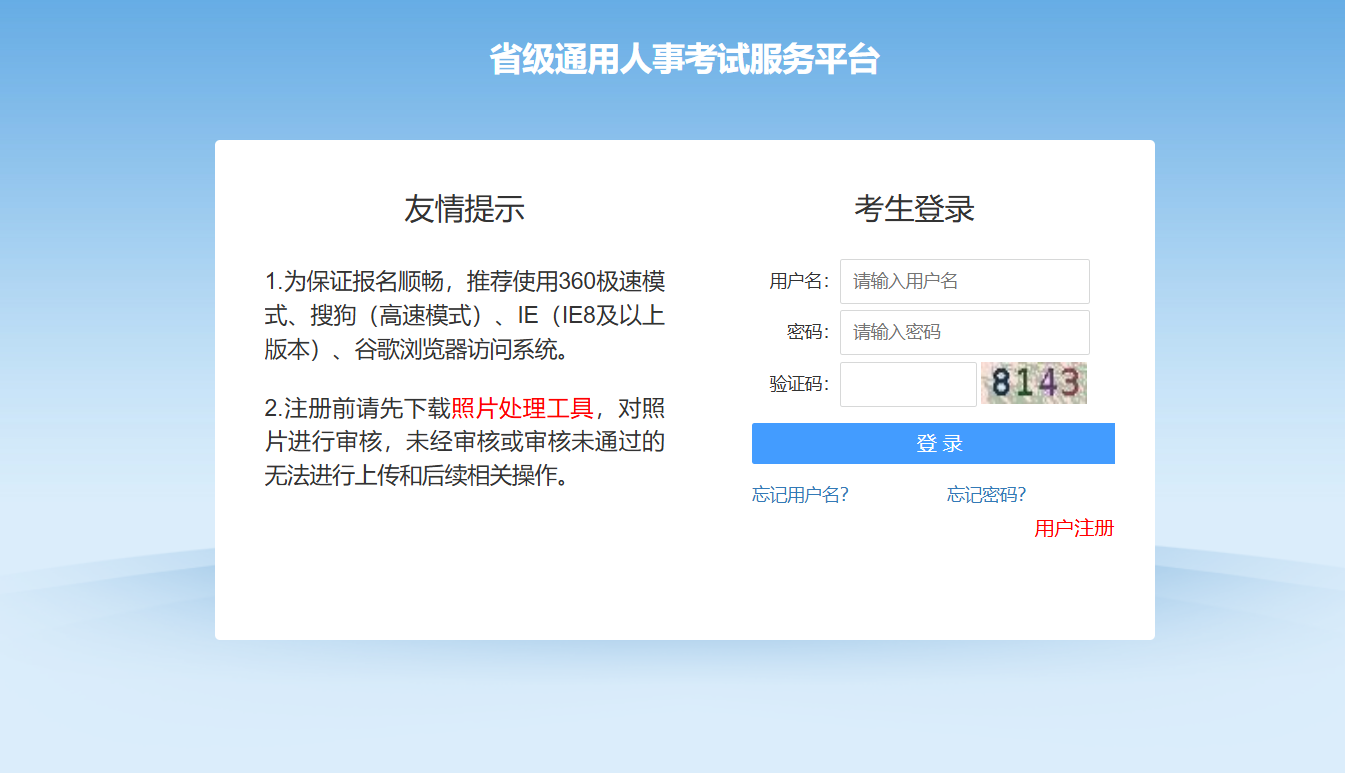1345x773 pixels.
Task: Click the second tip about photo review
Action: tap(464, 441)
